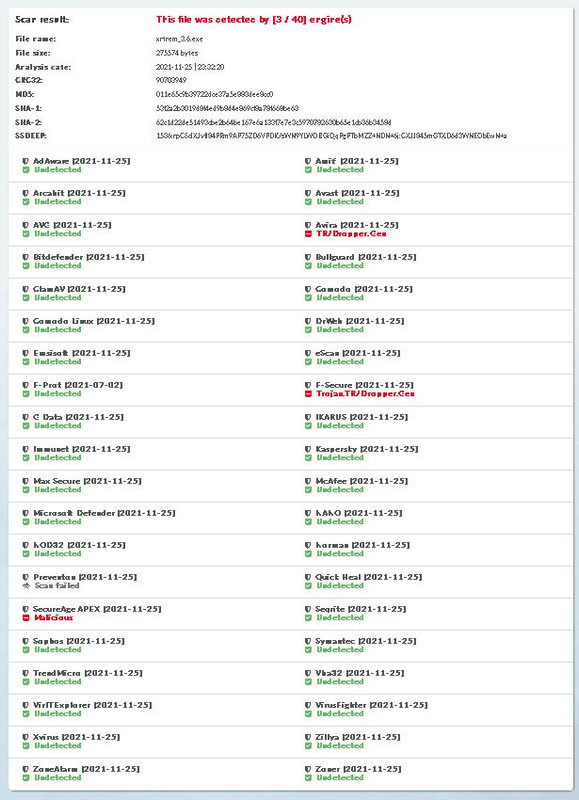579x800 pixels.
Task: Click the red alert icon under F-Secure
Action: (308, 394)
